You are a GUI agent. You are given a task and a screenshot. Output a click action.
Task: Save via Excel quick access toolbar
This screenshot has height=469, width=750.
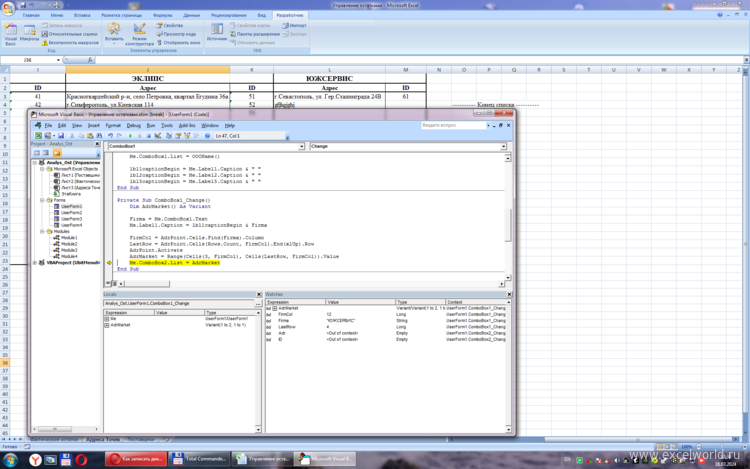(x=23, y=5)
